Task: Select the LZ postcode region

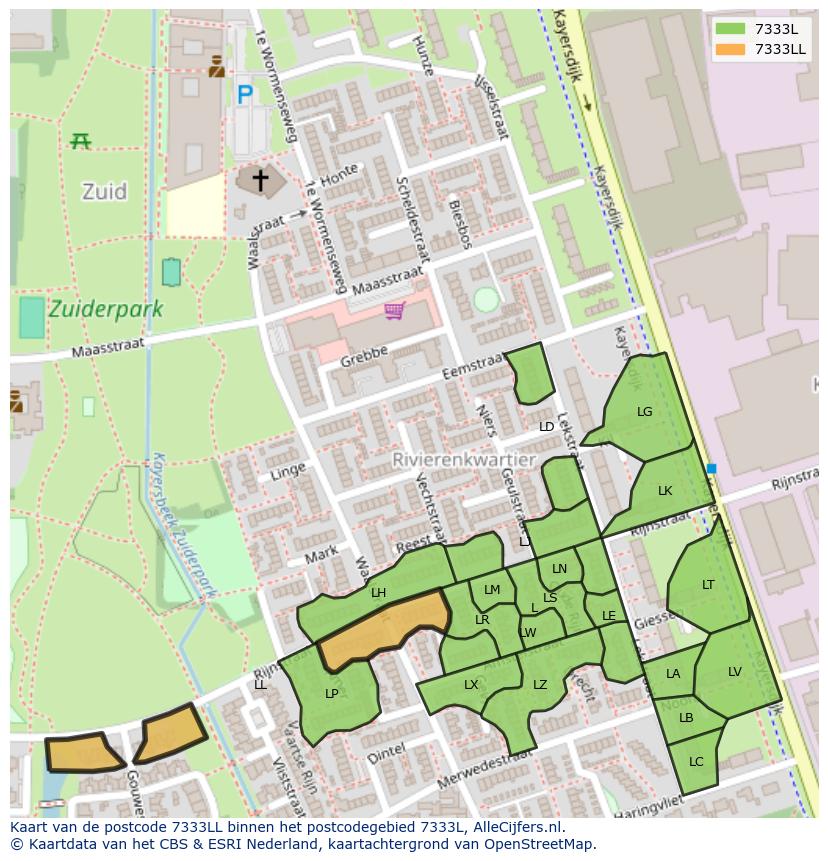Action: coord(540,685)
